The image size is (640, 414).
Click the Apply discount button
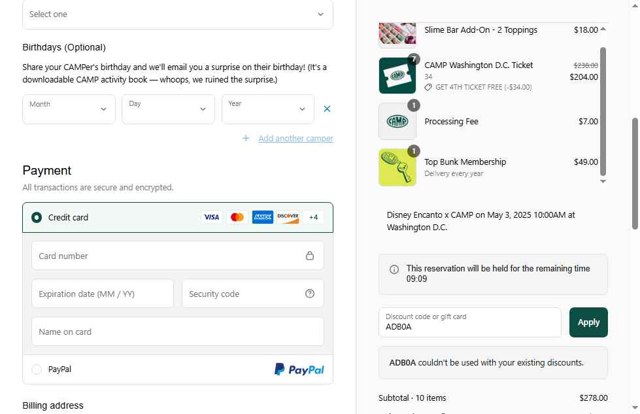[588, 322]
